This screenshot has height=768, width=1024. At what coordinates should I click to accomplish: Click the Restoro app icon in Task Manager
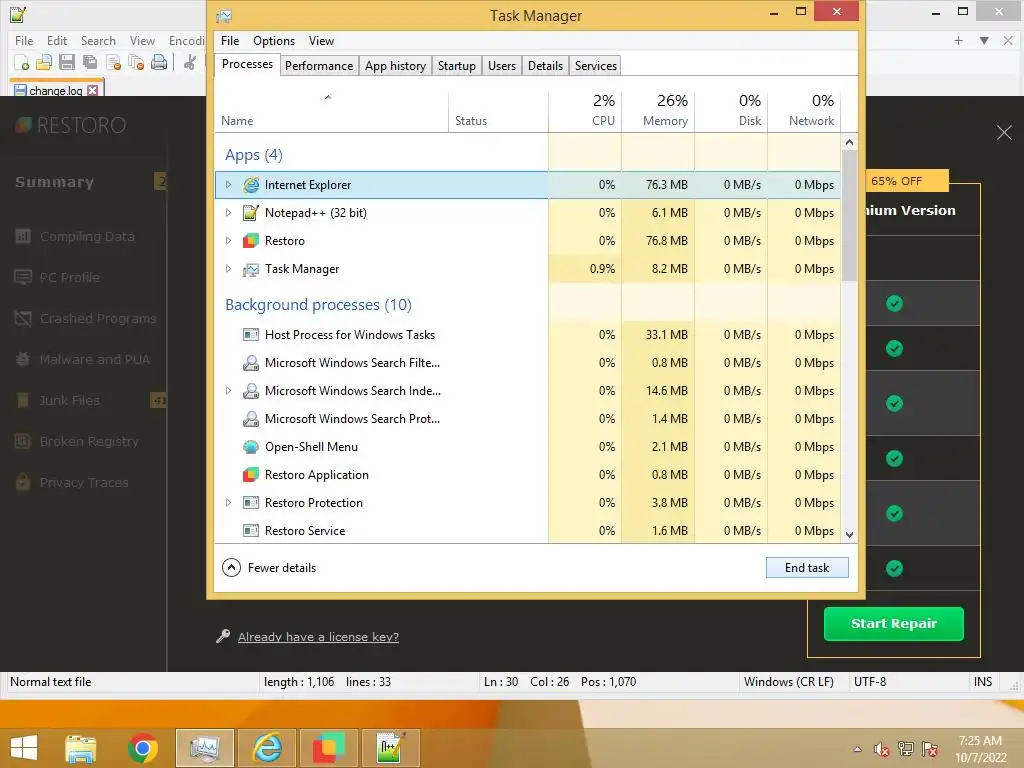coord(251,241)
